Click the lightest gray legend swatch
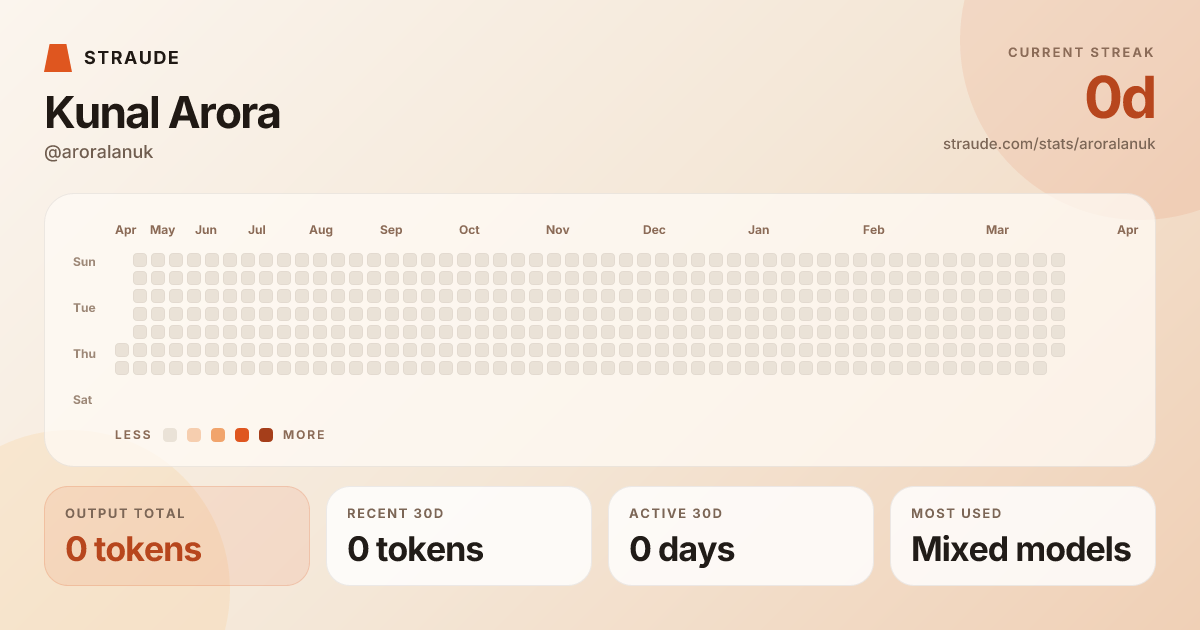The image size is (1200, 630). click(170, 435)
